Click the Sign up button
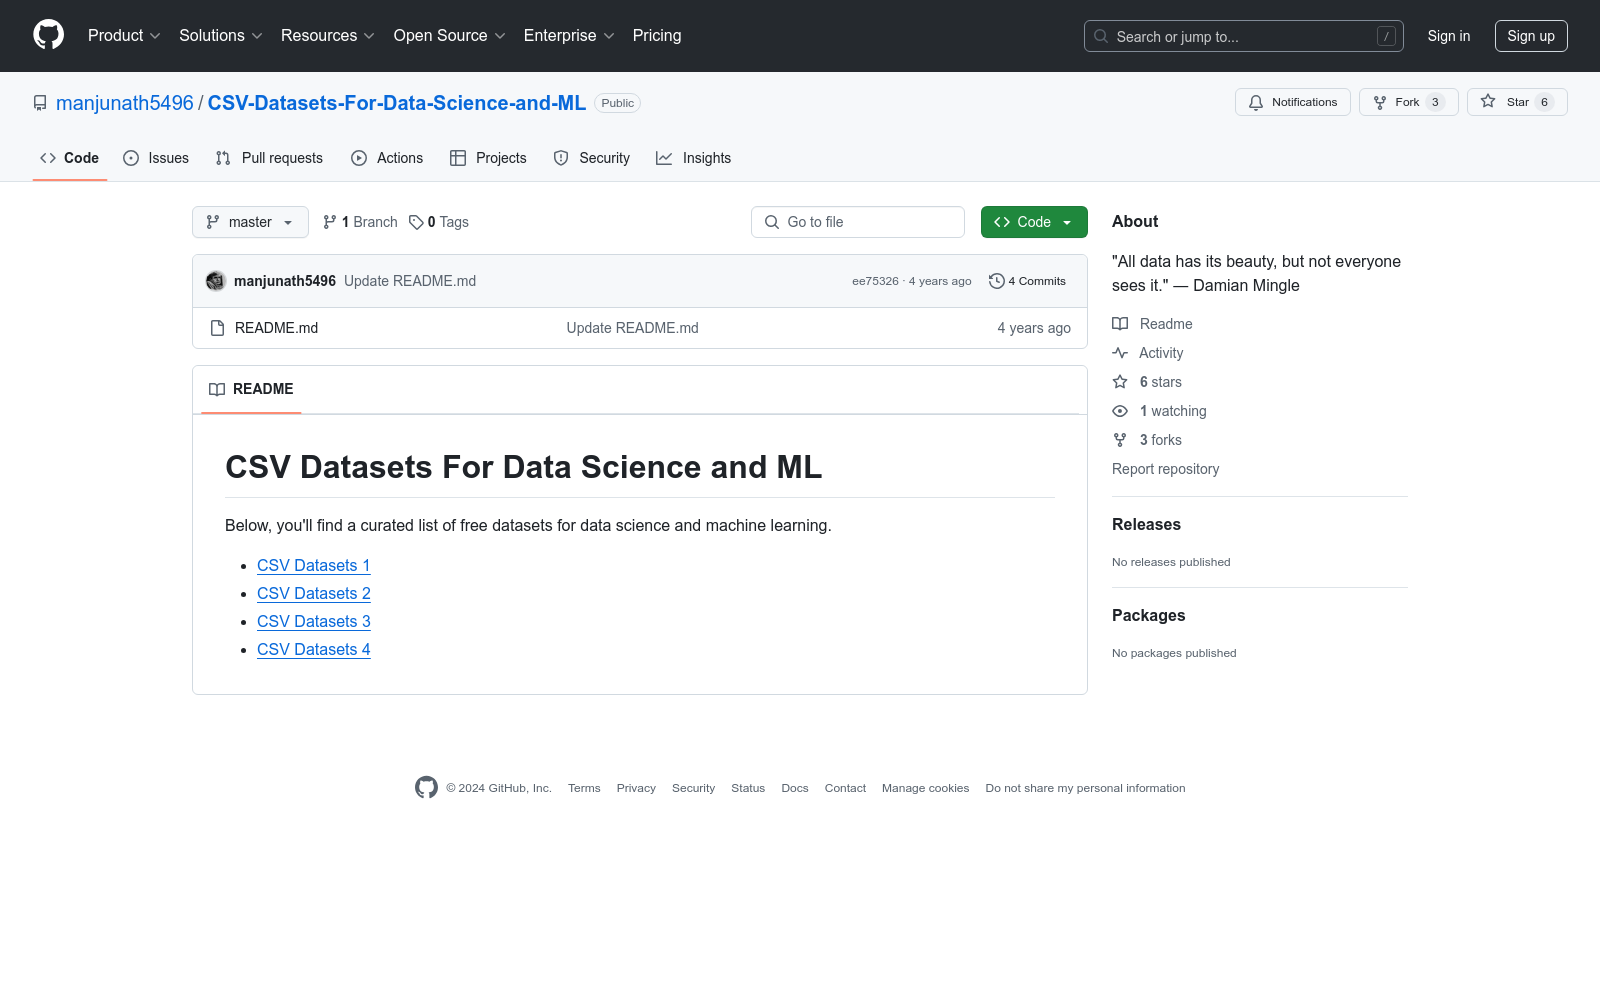The width and height of the screenshot is (1600, 1000). (1531, 36)
